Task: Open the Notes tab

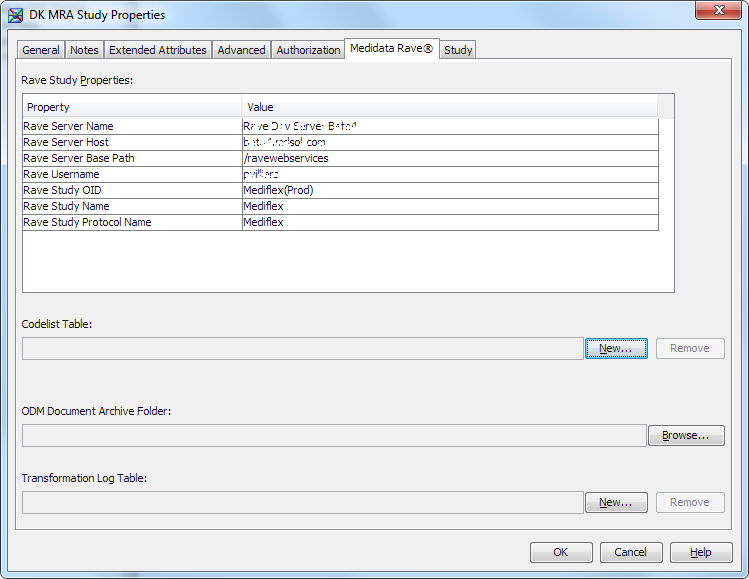Action: pyautogui.click(x=84, y=50)
